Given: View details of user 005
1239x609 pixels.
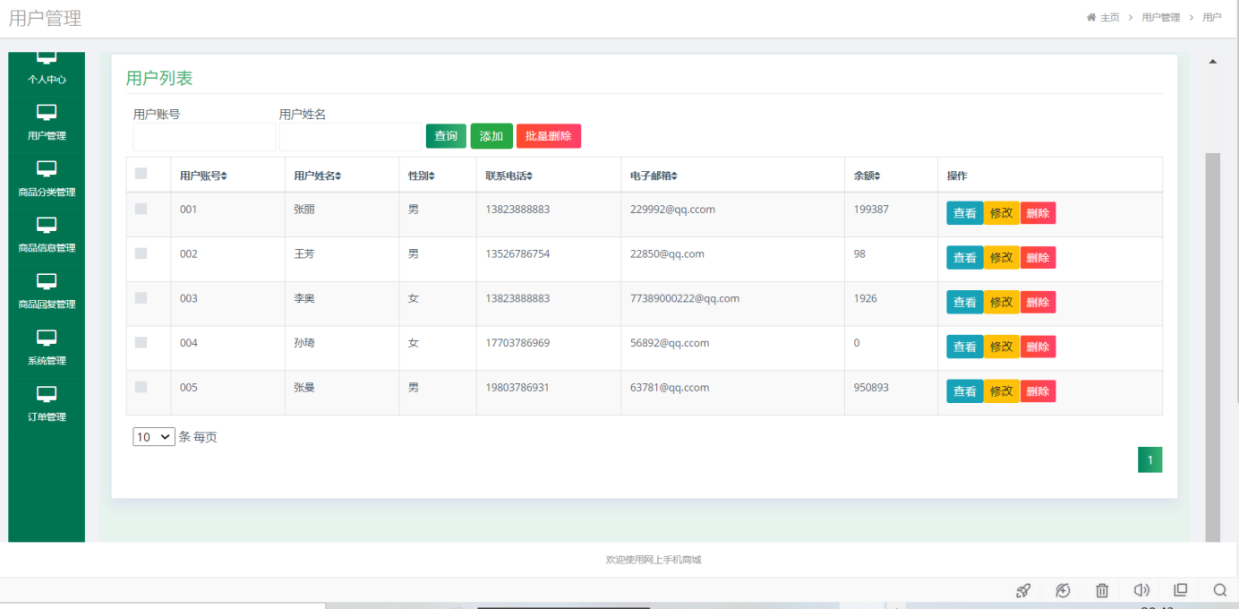Looking at the screenshot, I should (x=965, y=391).
